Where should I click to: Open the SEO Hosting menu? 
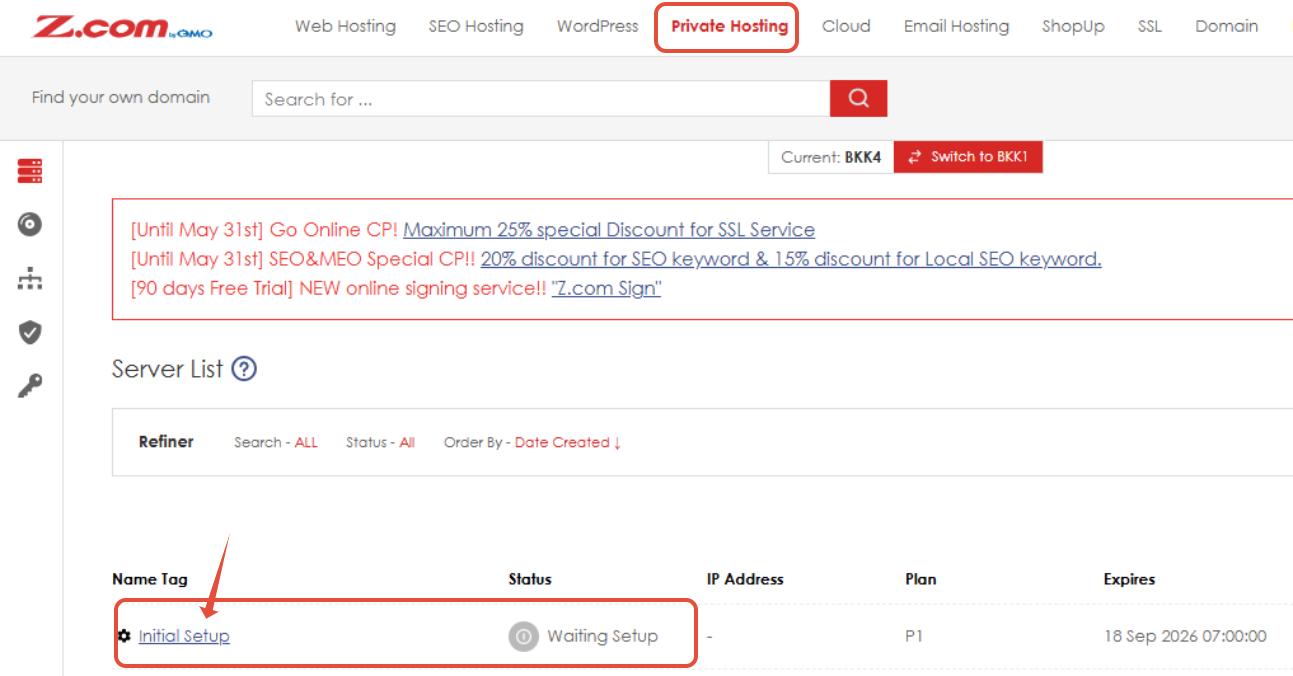(x=476, y=27)
